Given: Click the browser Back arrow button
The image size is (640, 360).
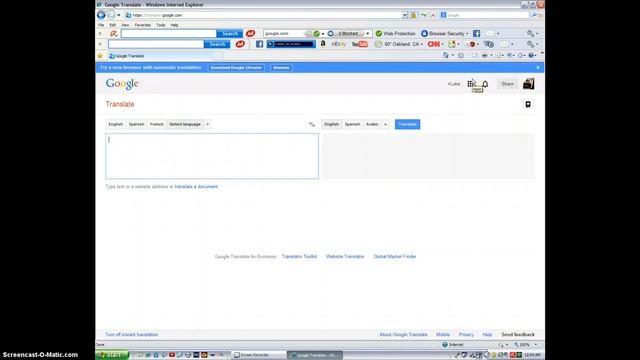Looking at the screenshot, I should click(x=101, y=15).
